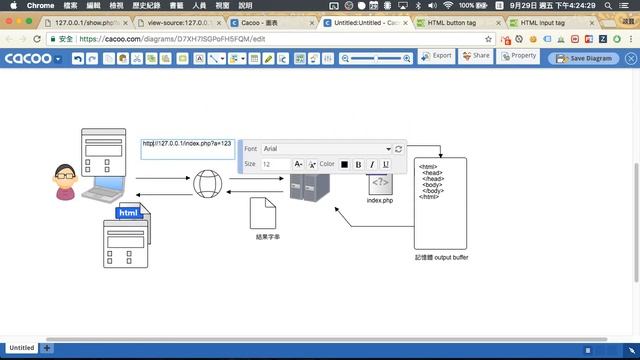
Task: Click inside the URL text box shape
Action: (188, 149)
